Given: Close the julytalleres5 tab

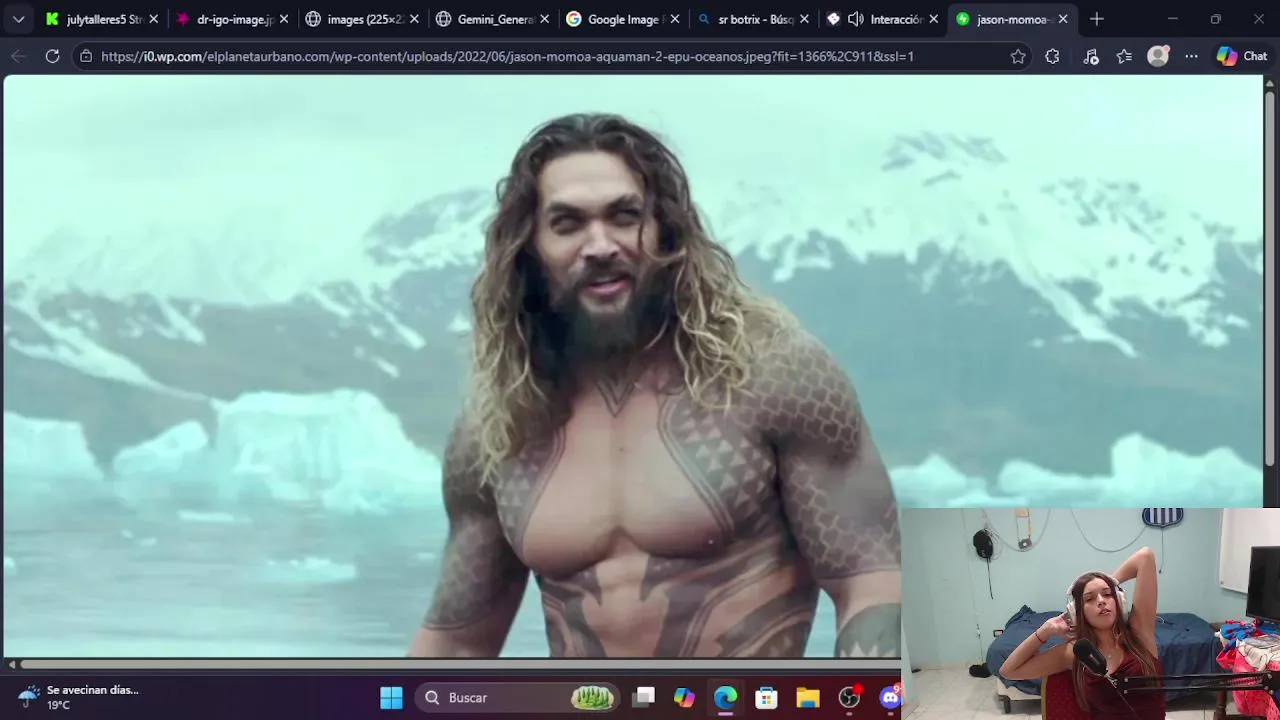Looking at the screenshot, I should [153, 19].
